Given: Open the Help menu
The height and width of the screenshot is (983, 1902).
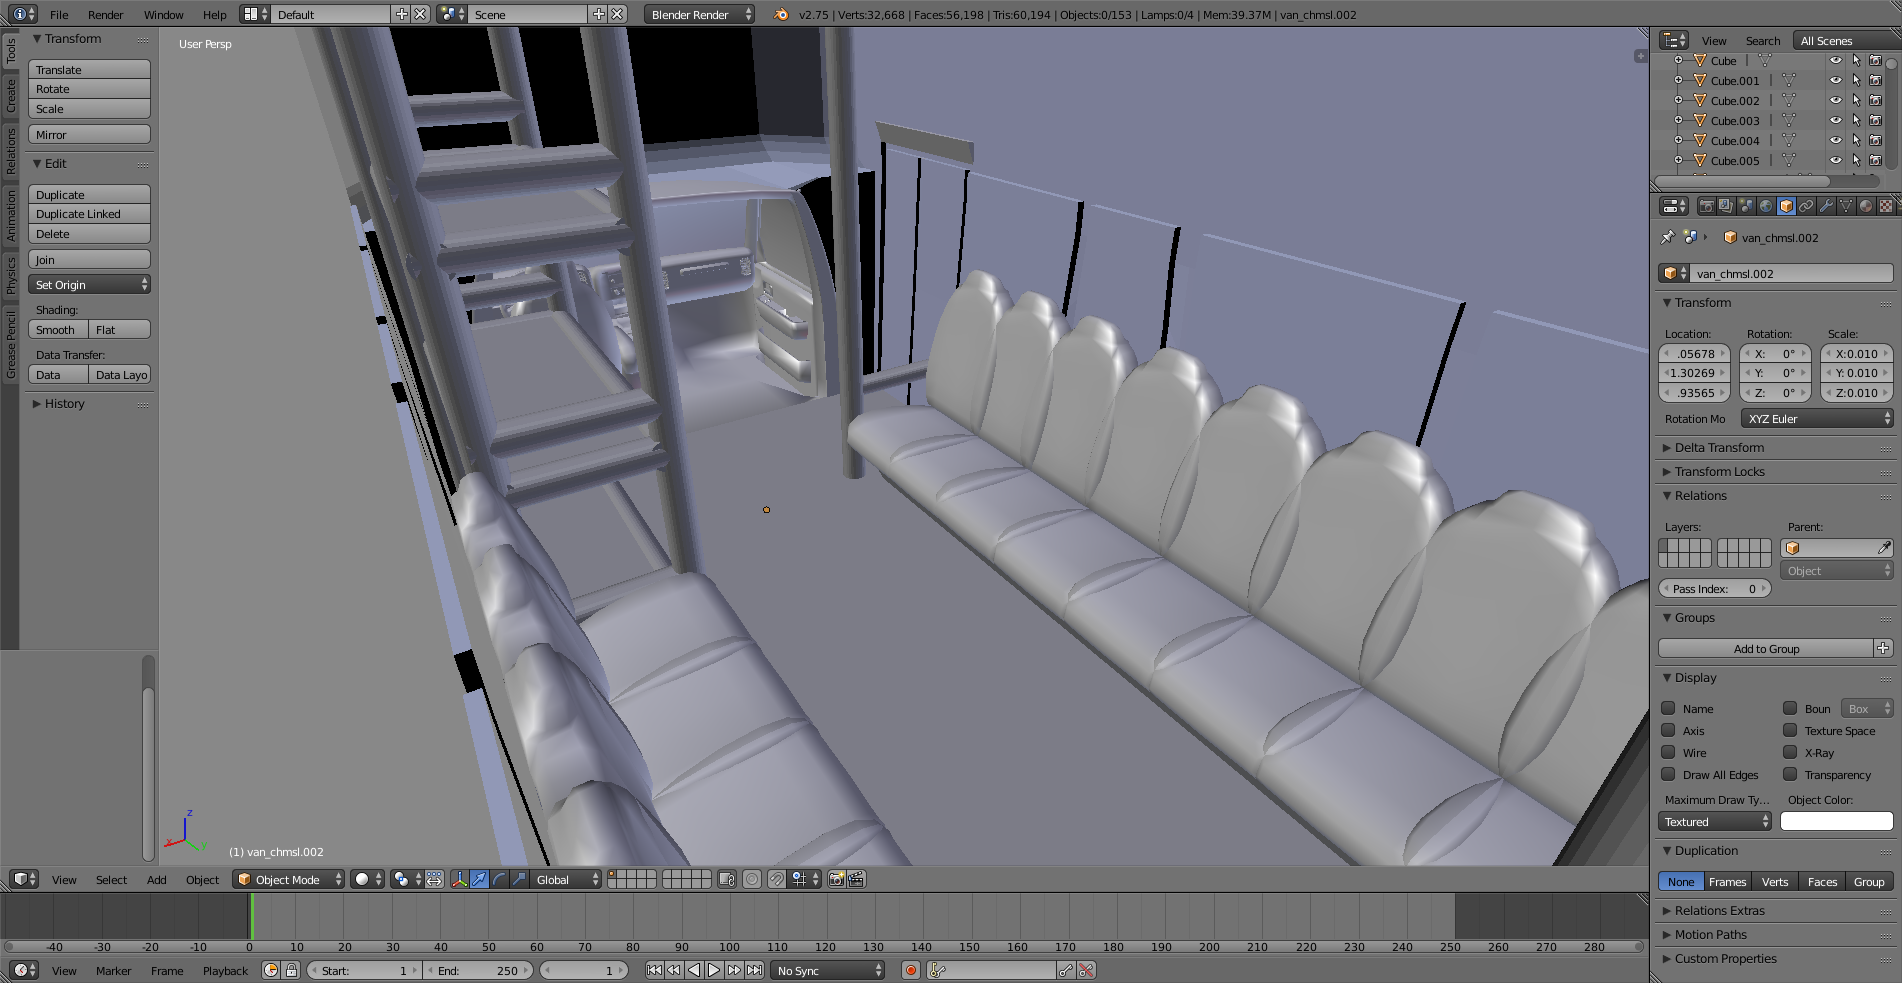Looking at the screenshot, I should [x=214, y=14].
